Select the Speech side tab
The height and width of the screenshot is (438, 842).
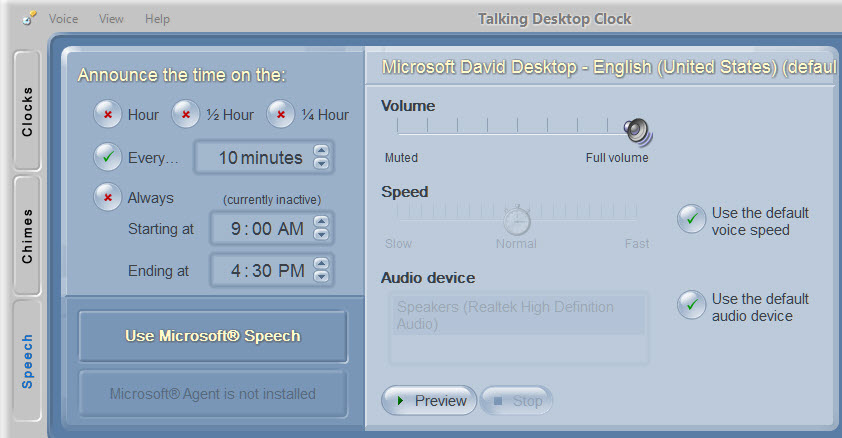click(x=27, y=361)
